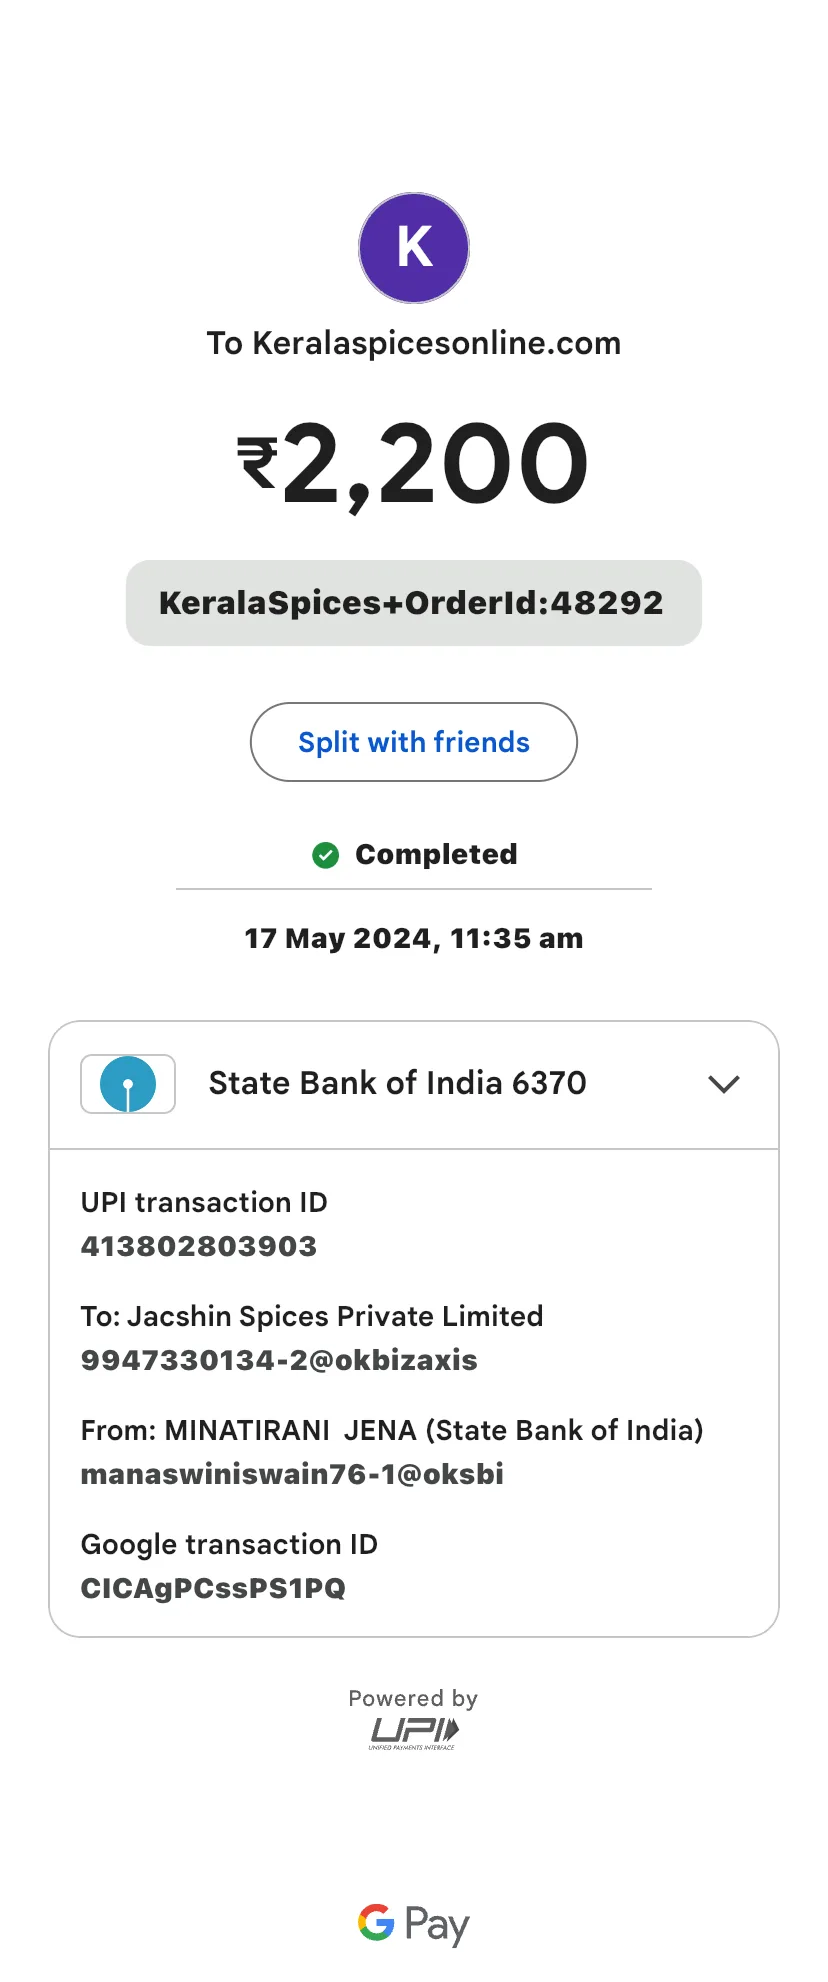Select the UPI transaction ID 413802803903

[199, 1246]
